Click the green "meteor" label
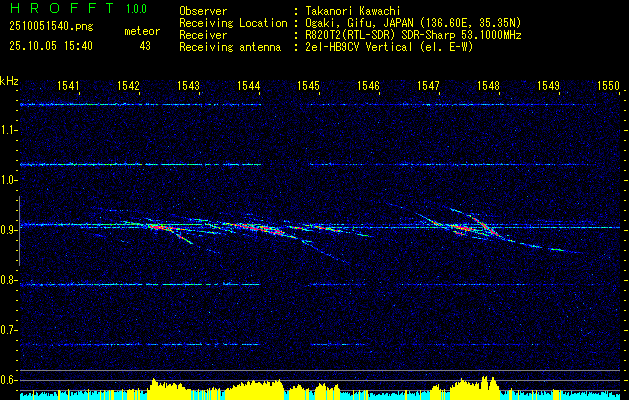Image resolution: width=629 pixels, height=400 pixels. click(142, 31)
